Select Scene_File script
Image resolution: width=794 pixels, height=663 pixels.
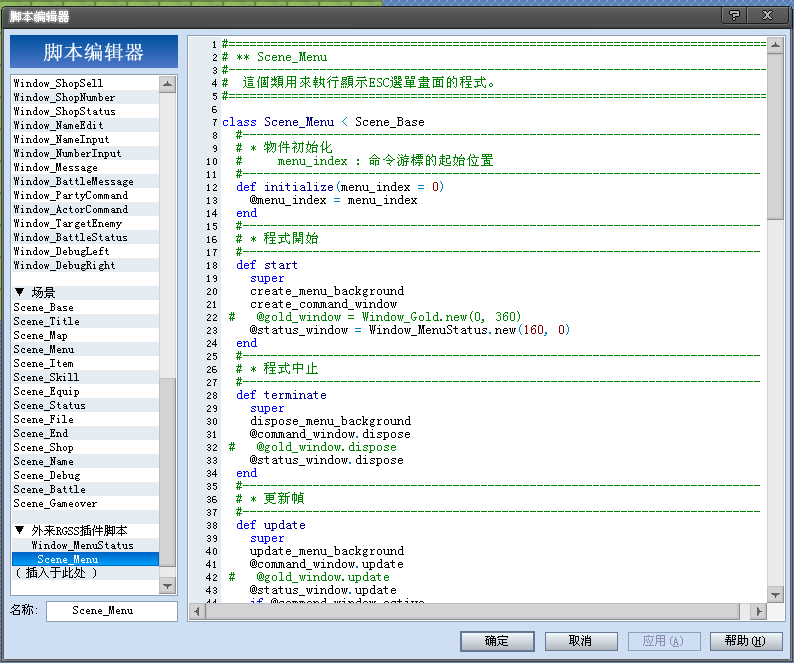point(85,419)
